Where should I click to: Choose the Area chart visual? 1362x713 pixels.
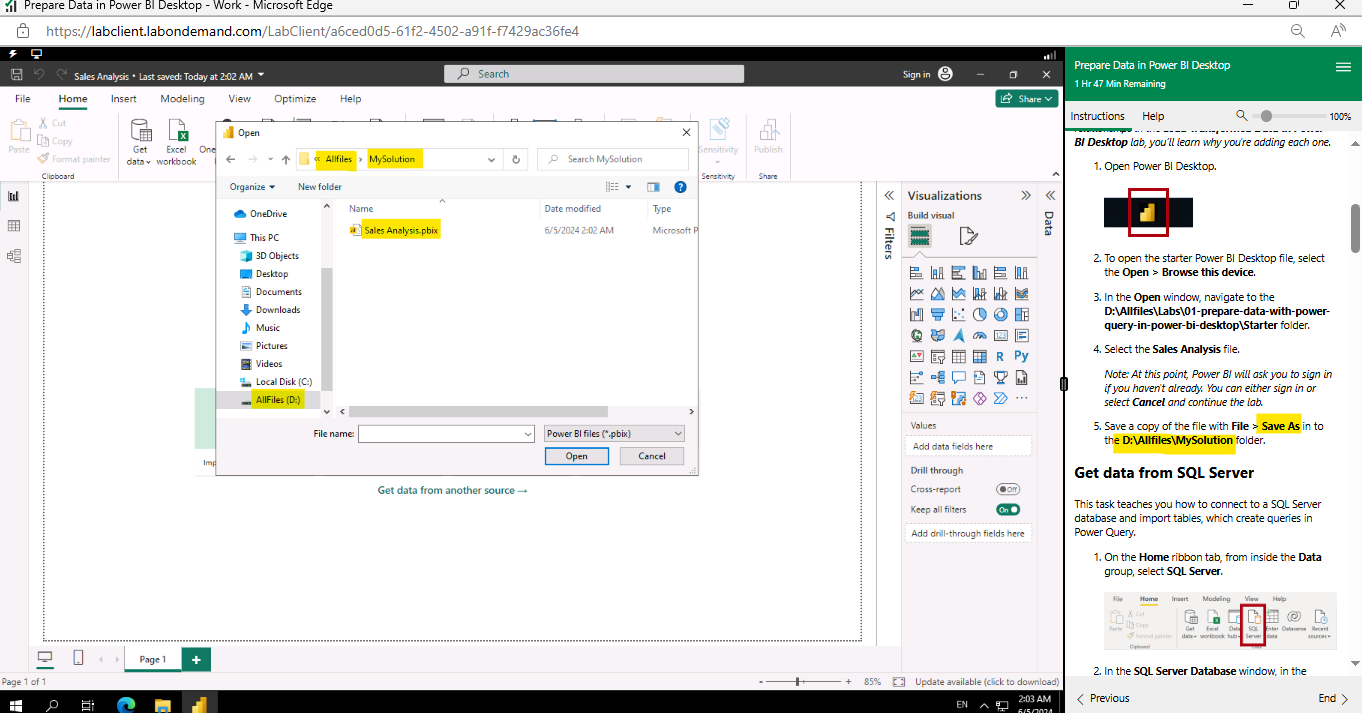(x=938, y=294)
